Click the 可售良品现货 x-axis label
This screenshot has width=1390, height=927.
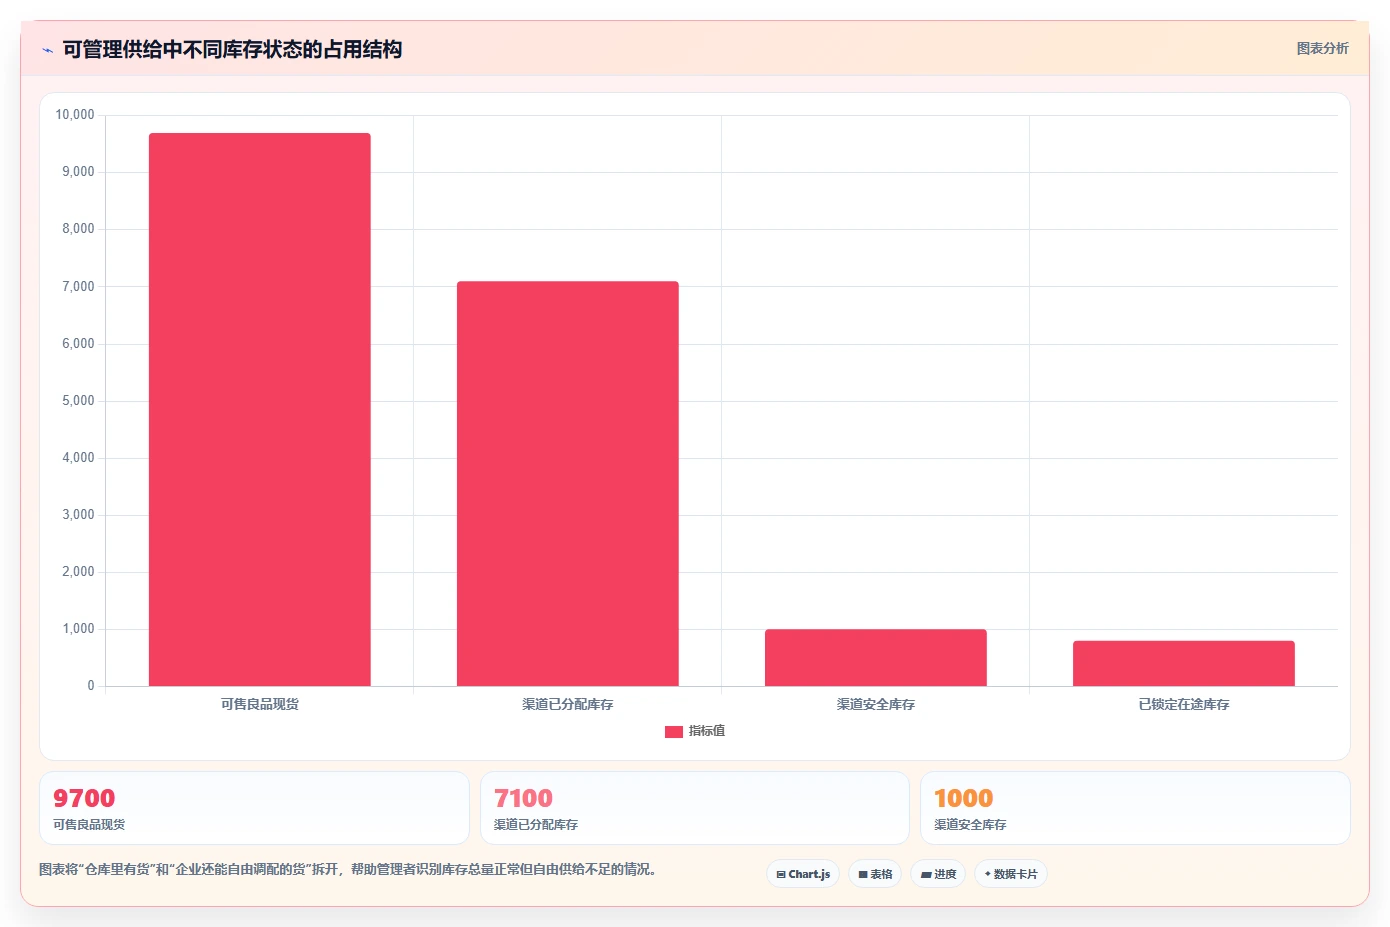pyautogui.click(x=260, y=704)
